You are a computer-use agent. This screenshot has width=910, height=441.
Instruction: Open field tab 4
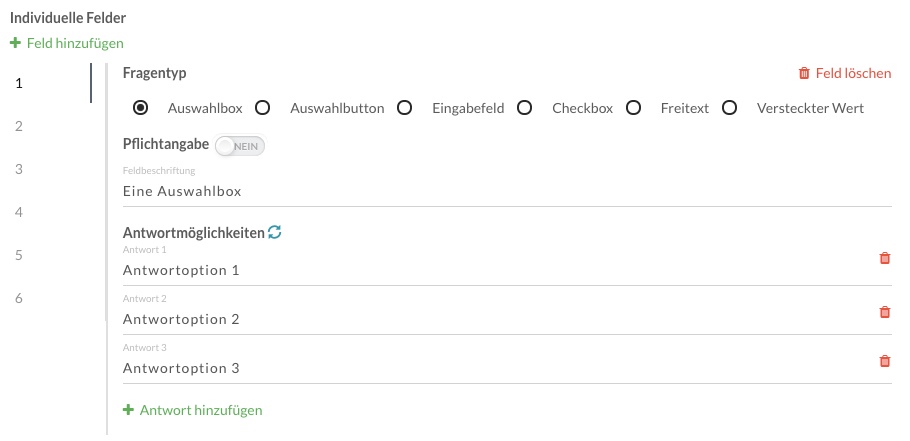(x=19, y=212)
